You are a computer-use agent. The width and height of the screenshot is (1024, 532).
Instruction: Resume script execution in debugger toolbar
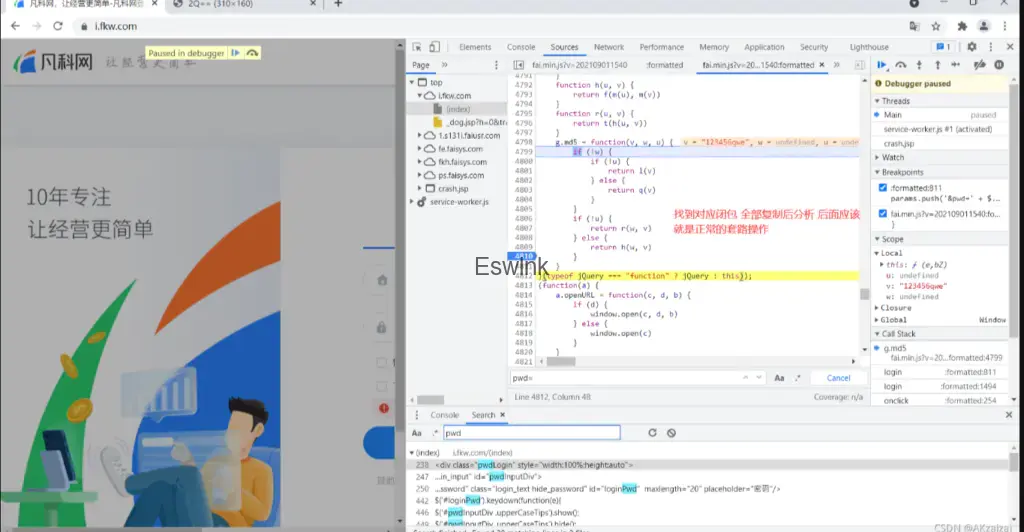[x=881, y=65]
